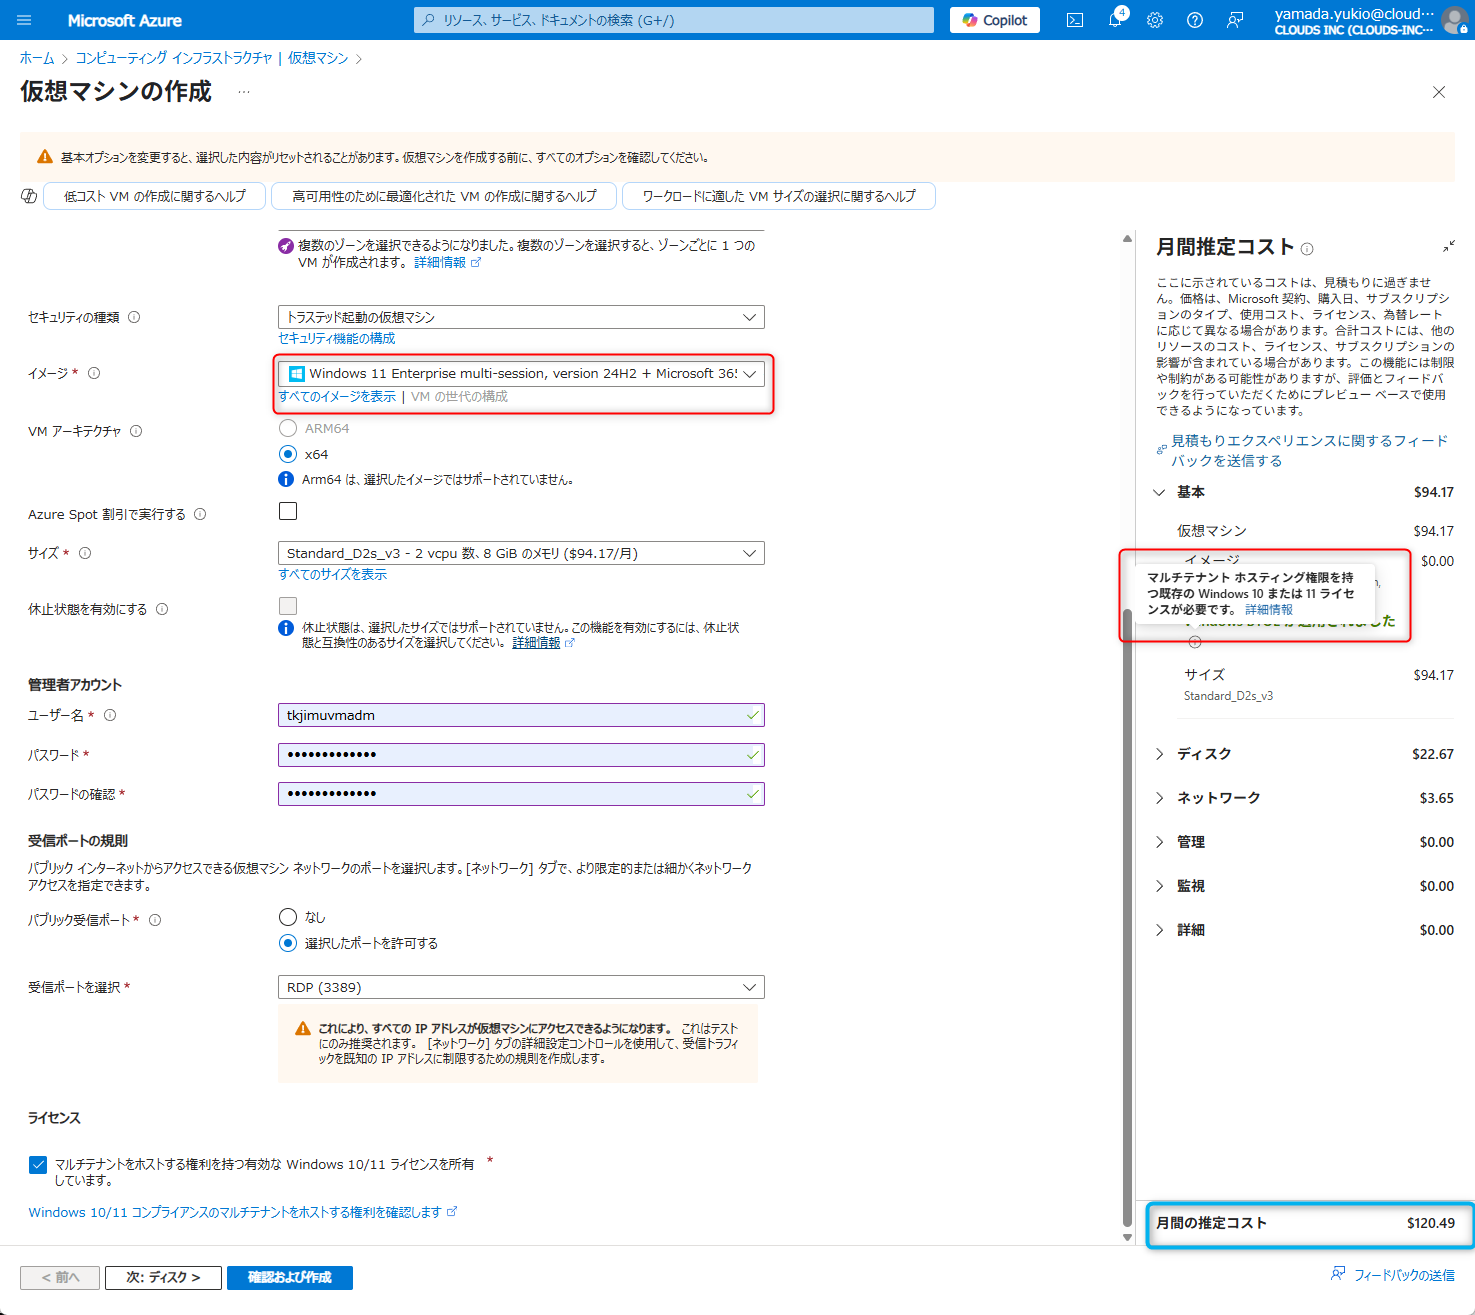The image size is (1475, 1315).
Task: Go to the ホーム breadcrumb
Action: [37, 58]
